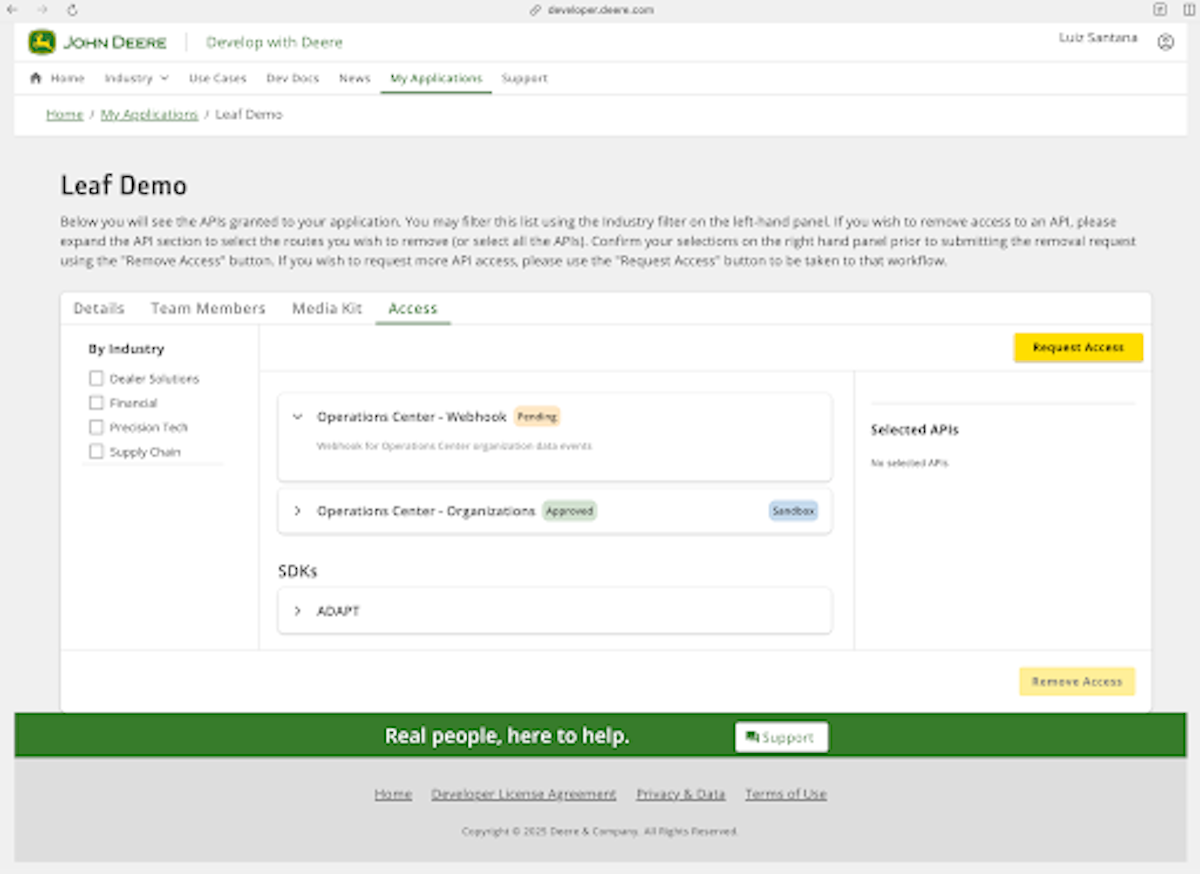Expand the ADAPT SDK row
The height and width of the screenshot is (874, 1200).
(x=297, y=611)
